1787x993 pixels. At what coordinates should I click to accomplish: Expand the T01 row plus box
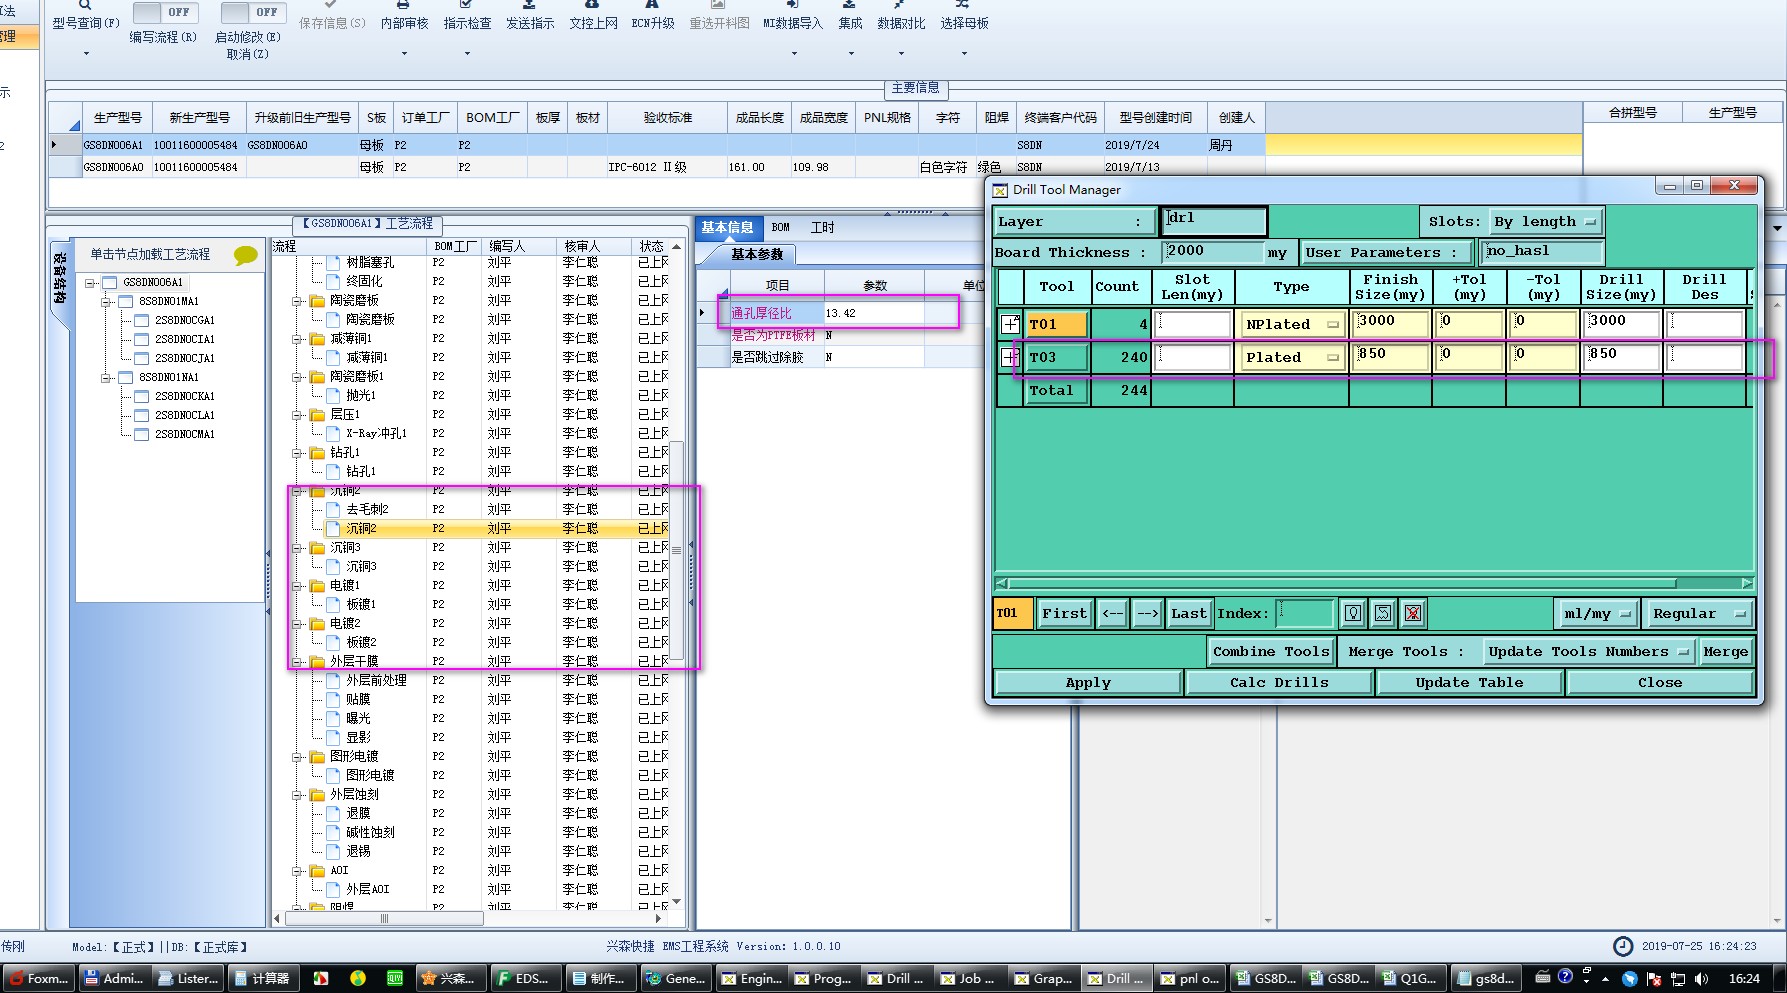(1010, 324)
